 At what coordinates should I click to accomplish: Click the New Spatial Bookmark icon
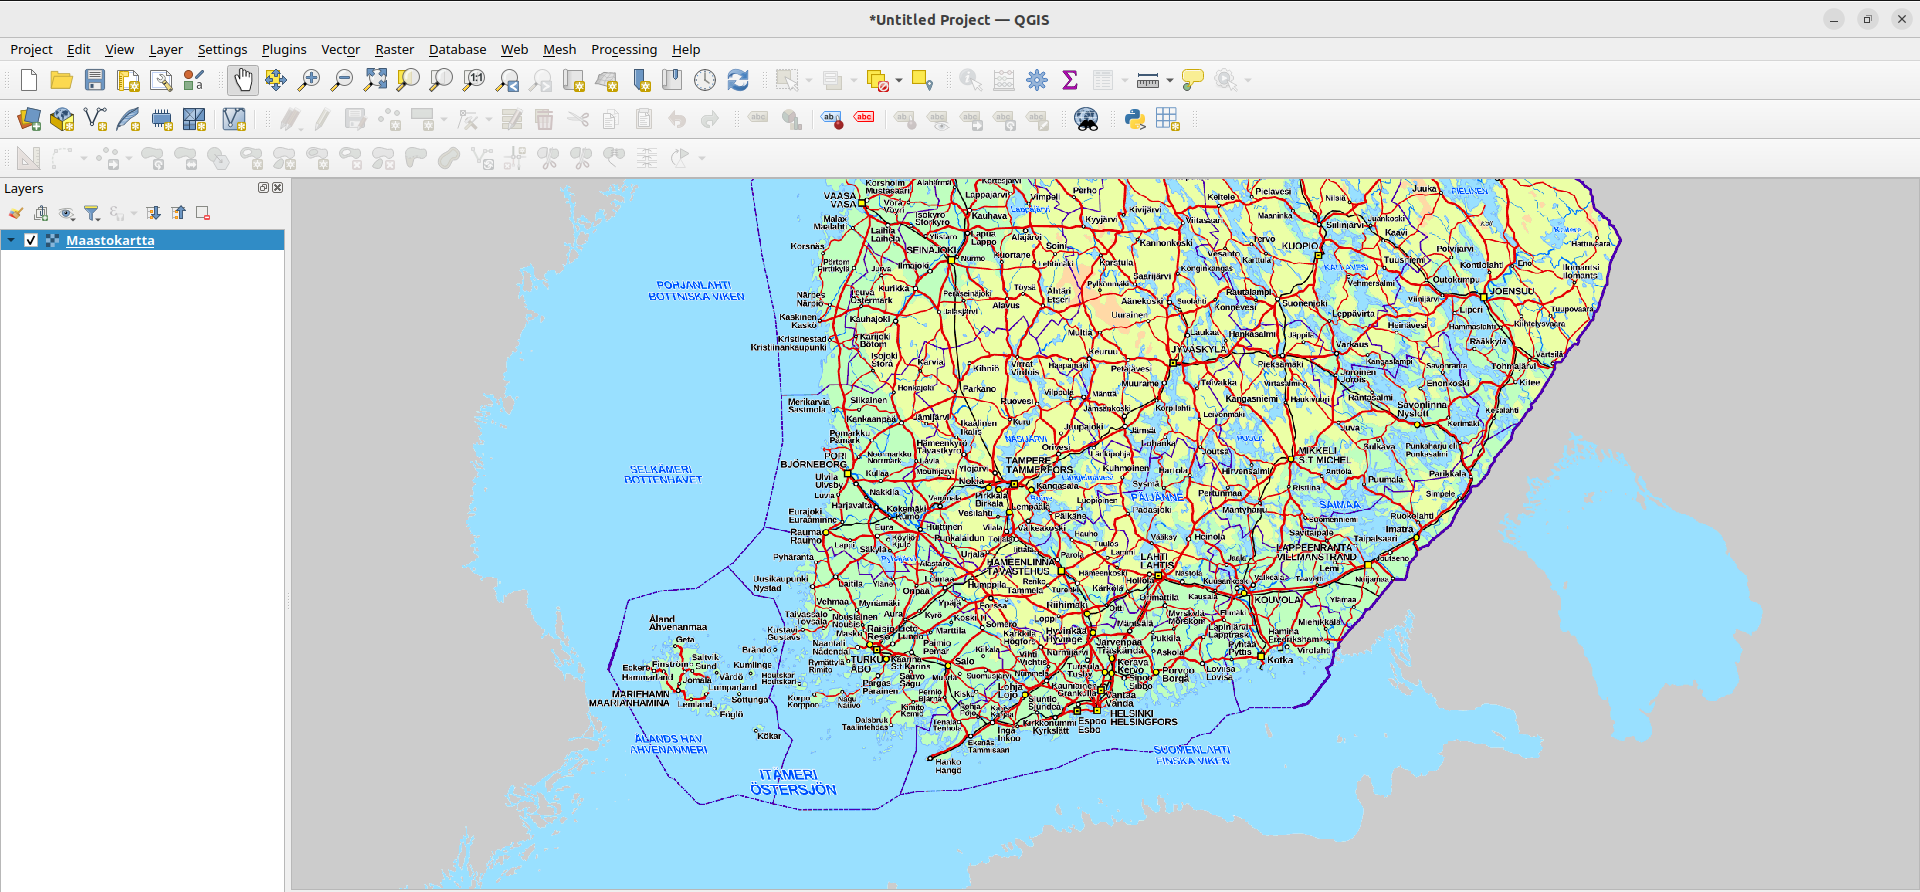[640, 80]
